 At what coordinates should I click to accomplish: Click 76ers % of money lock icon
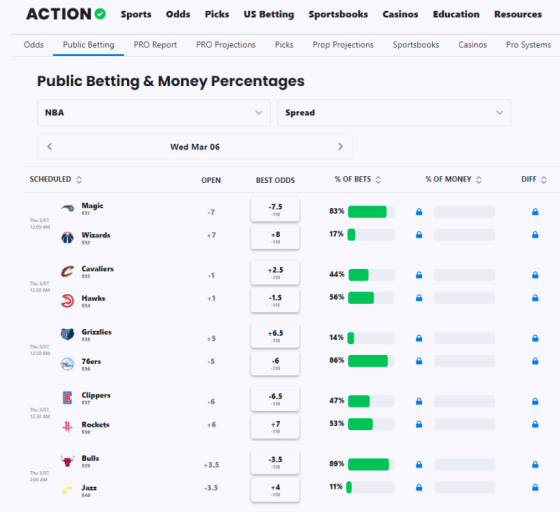(x=419, y=361)
